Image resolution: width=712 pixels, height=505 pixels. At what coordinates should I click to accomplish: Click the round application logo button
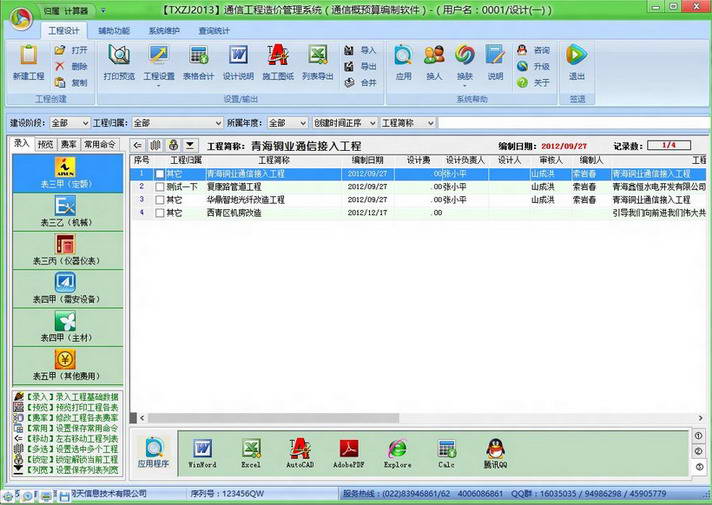tap(21, 18)
